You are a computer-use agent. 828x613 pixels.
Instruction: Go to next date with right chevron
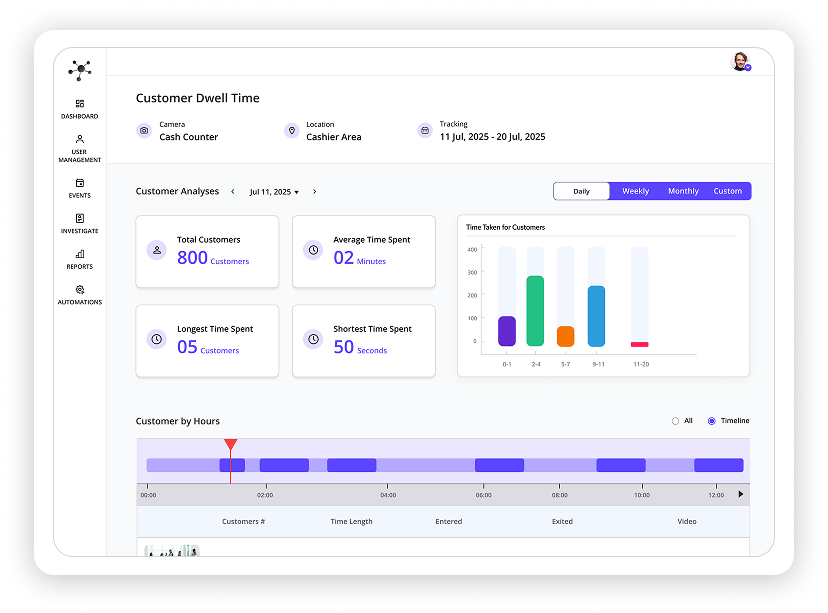coord(315,192)
